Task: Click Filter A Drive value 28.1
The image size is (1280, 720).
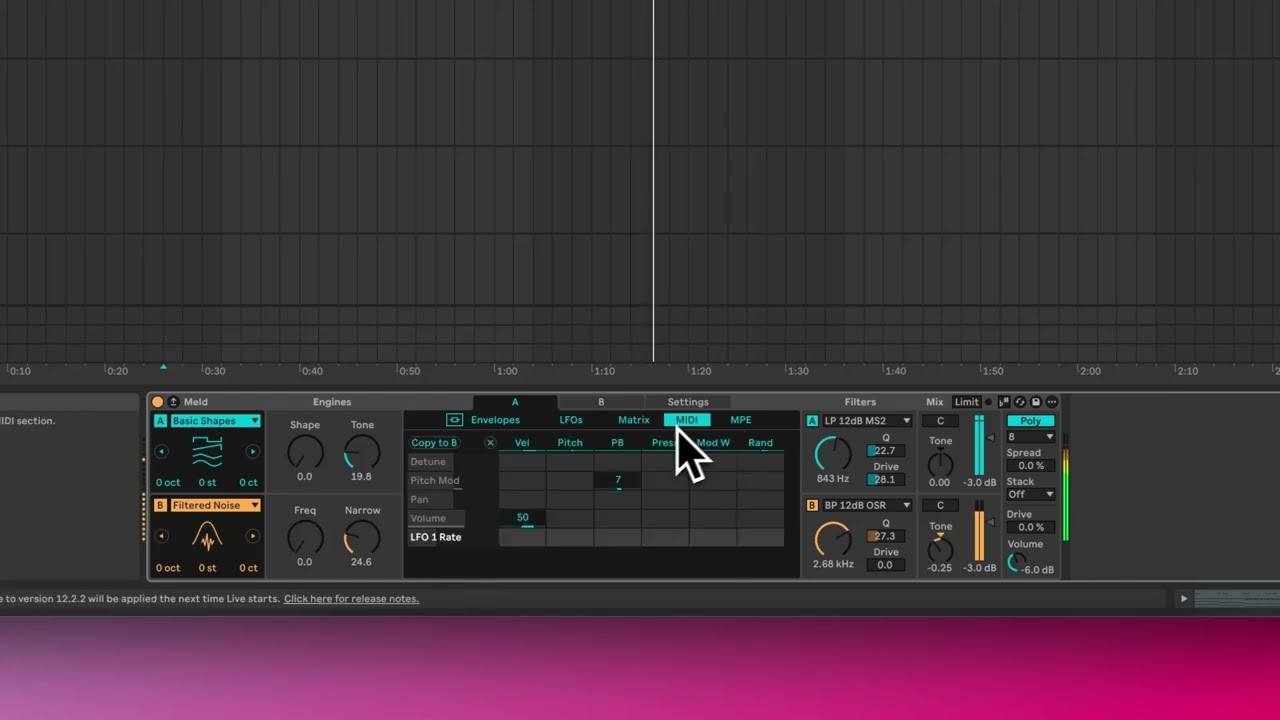Action: pos(884,480)
